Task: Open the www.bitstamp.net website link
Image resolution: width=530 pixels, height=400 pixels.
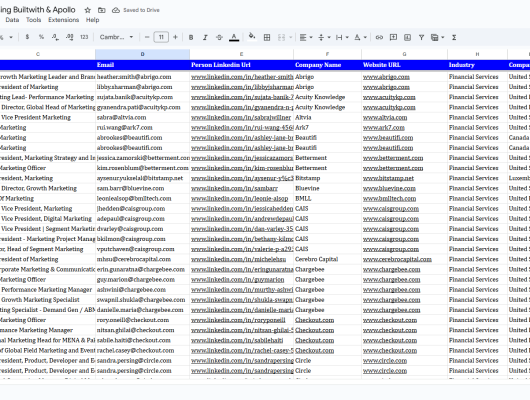Action: coord(388,179)
